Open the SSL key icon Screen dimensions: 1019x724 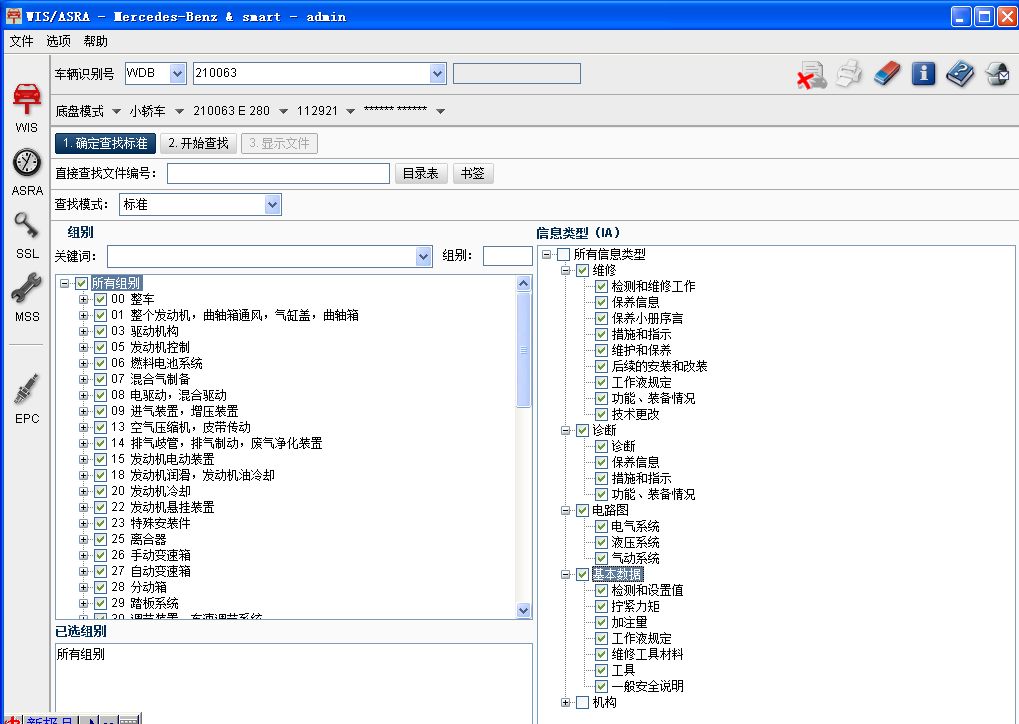click(x=27, y=226)
